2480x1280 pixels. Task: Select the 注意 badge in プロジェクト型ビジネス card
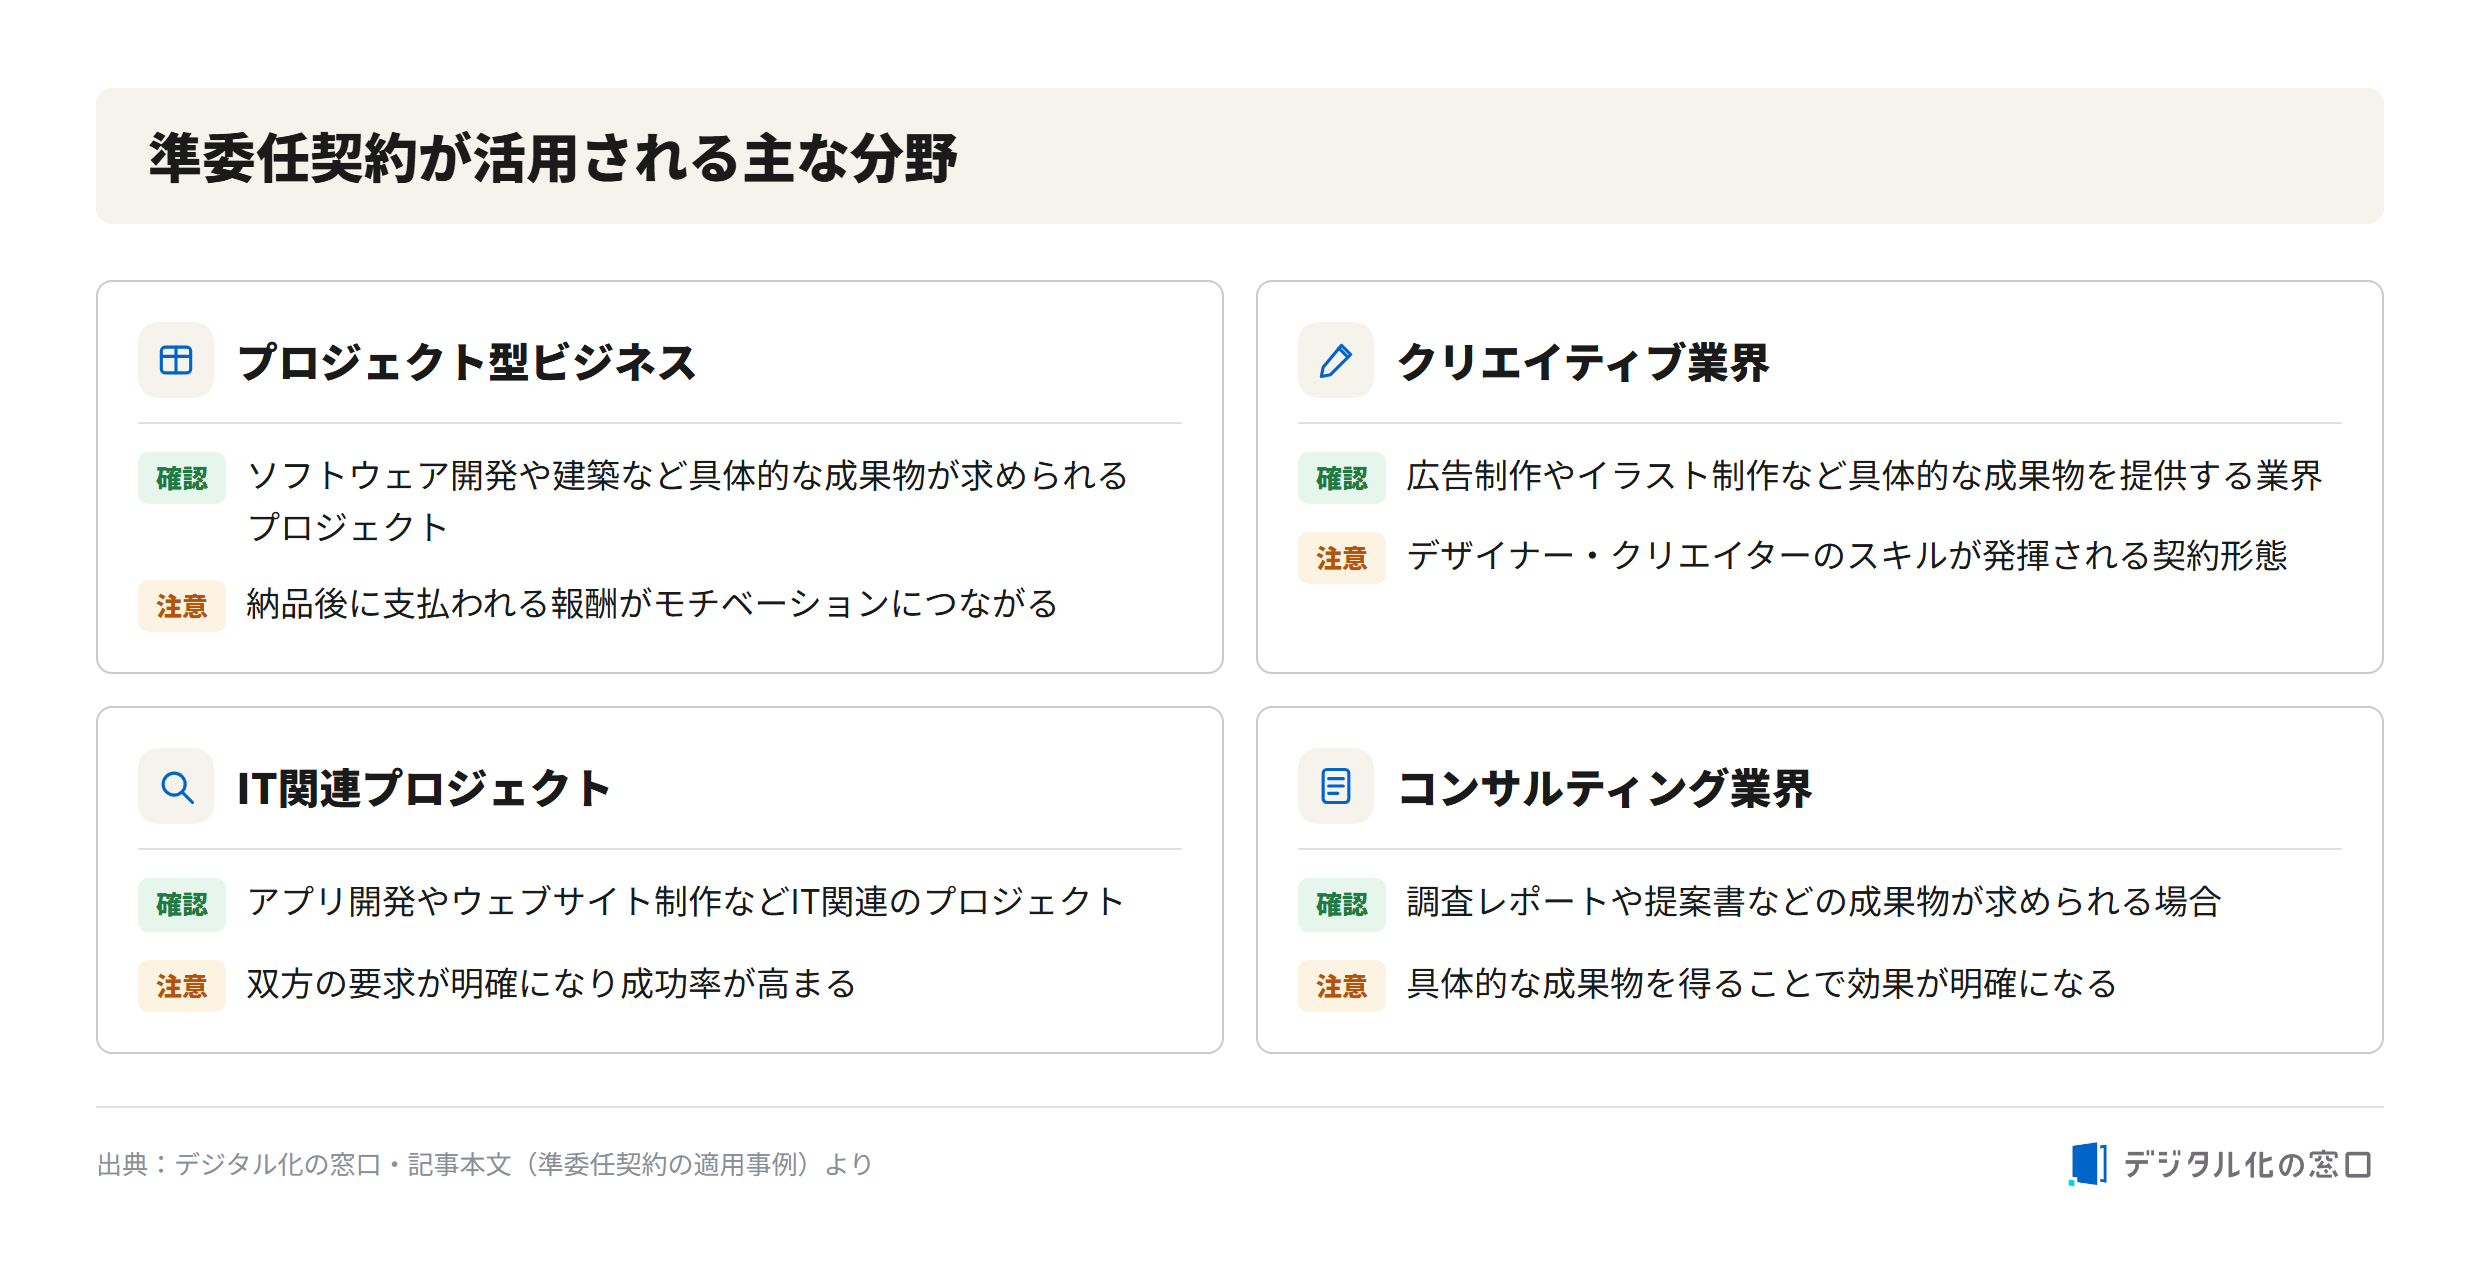(x=182, y=606)
